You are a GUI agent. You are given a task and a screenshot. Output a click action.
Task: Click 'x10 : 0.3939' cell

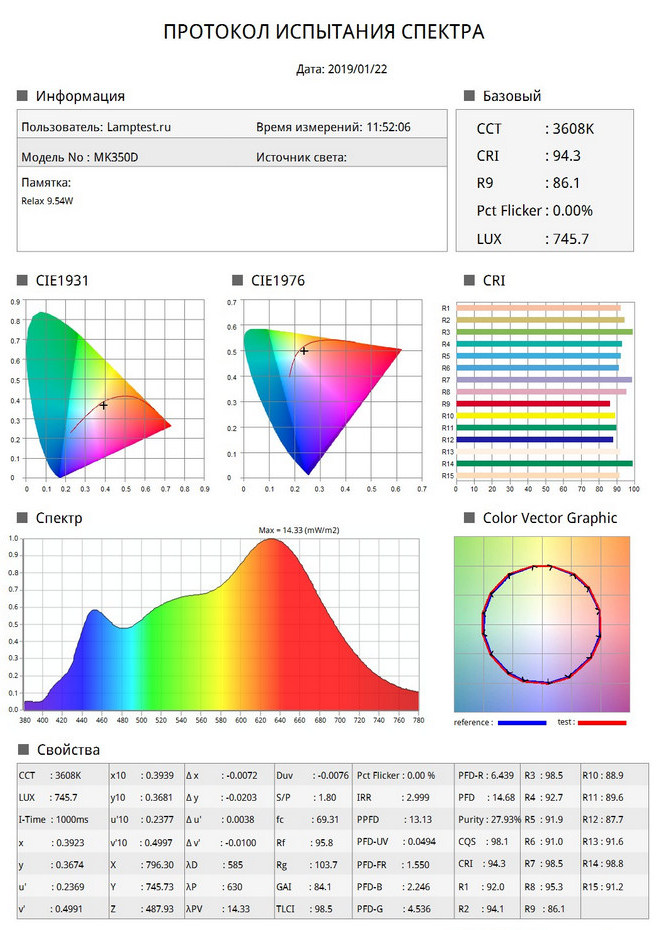[142, 775]
